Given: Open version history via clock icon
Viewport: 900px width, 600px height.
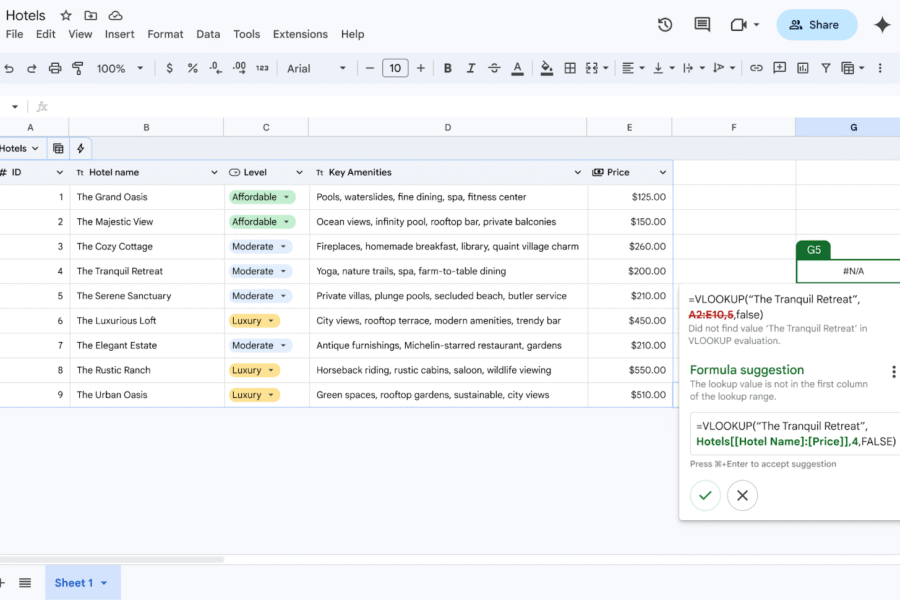Looking at the screenshot, I should tap(664, 25).
